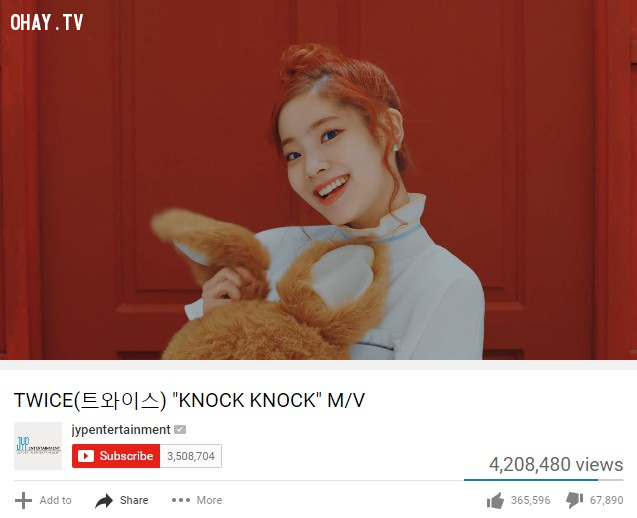Click the 365,596 likes count
Viewport: 637px width, 518px height.
tap(531, 500)
